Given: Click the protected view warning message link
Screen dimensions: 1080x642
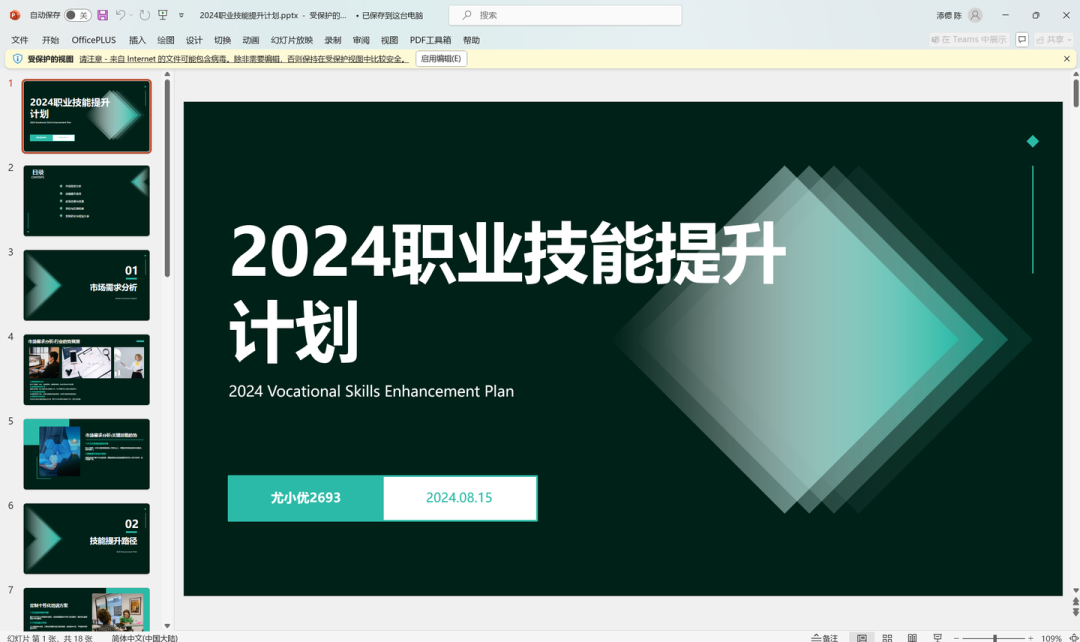Looking at the screenshot, I should (x=244, y=59).
